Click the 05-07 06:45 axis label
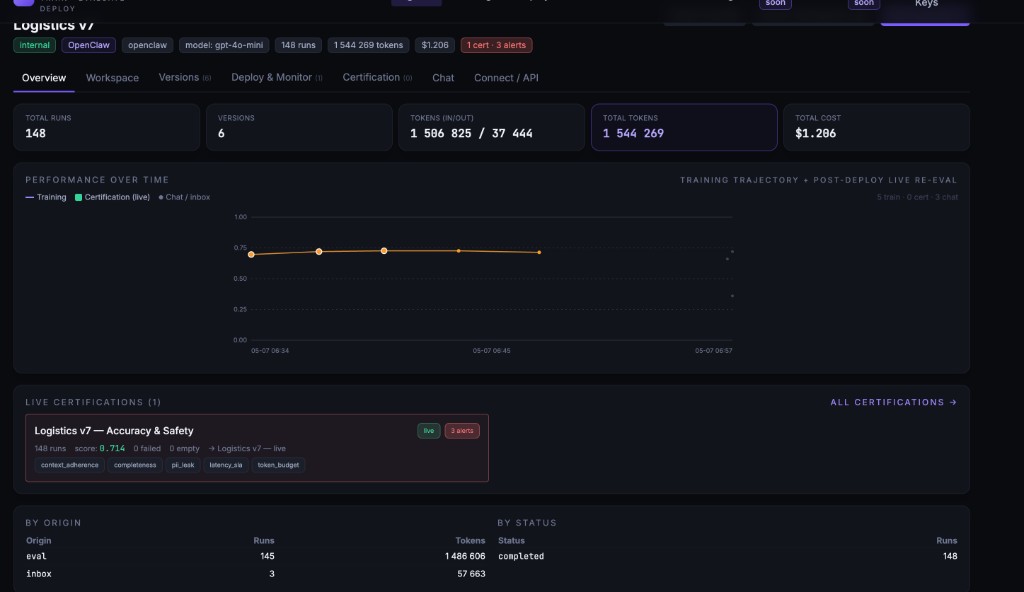The width and height of the screenshot is (1024, 592). point(492,351)
